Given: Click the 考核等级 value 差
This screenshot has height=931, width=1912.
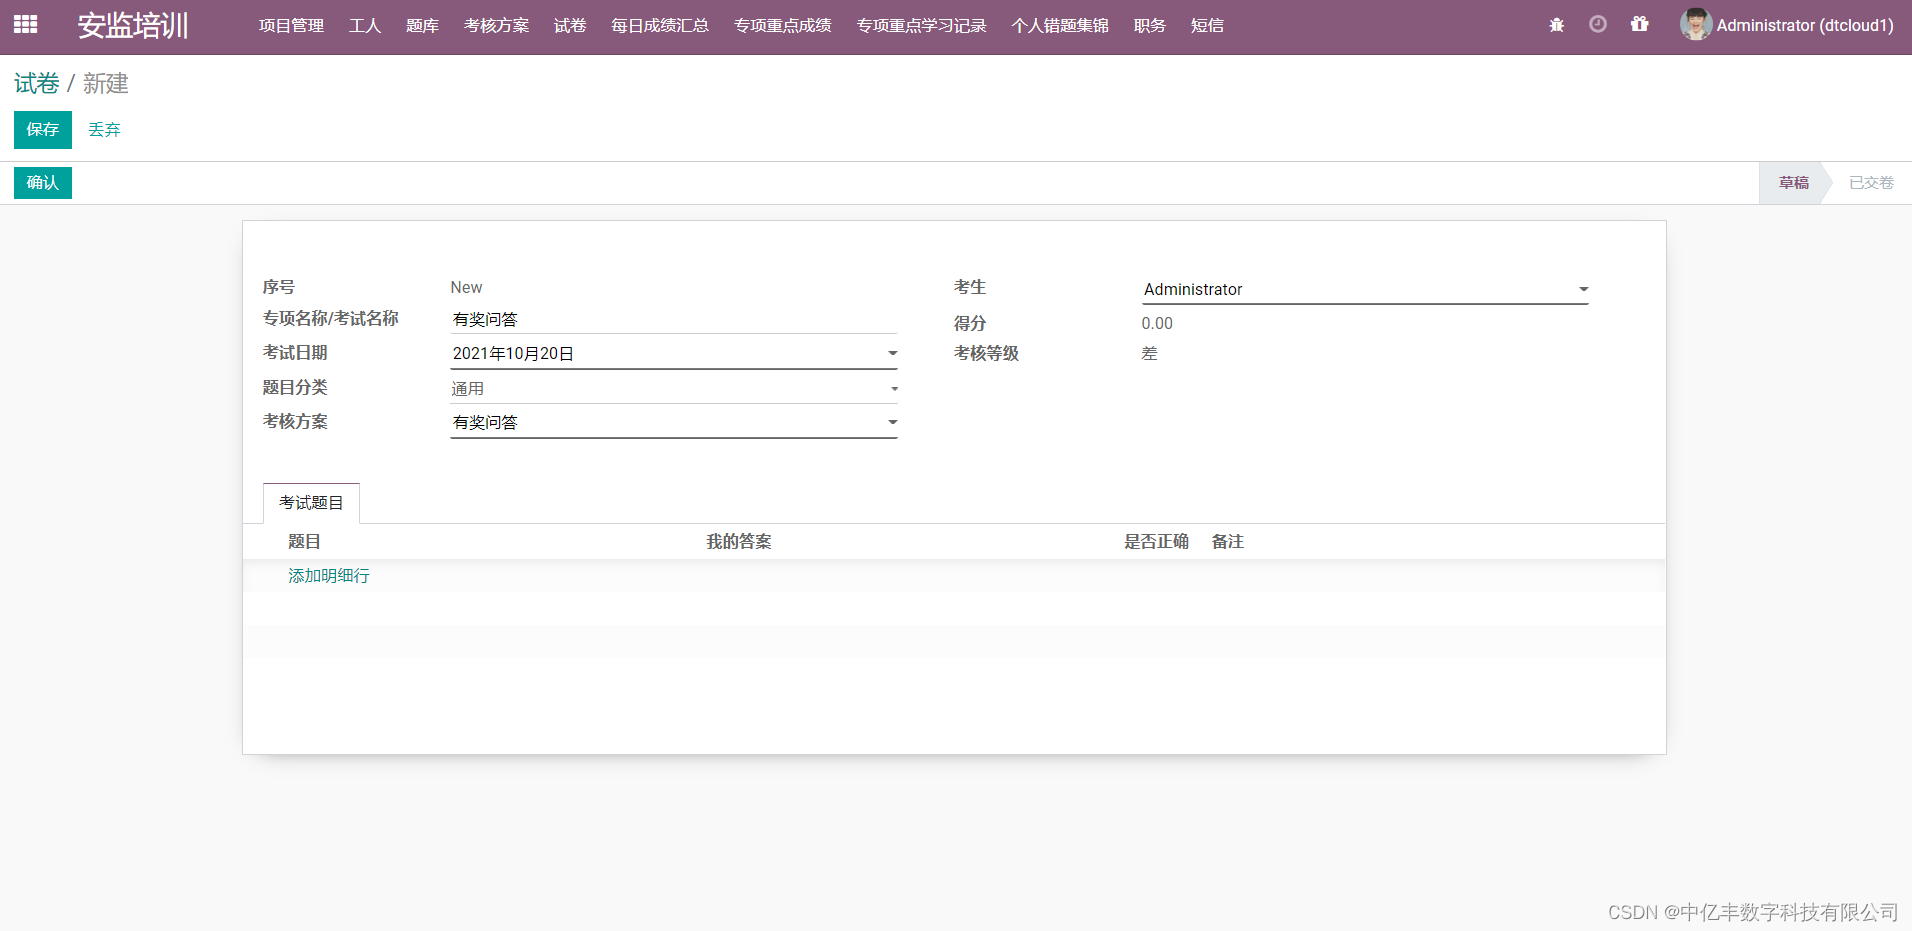Looking at the screenshot, I should click(1149, 353).
